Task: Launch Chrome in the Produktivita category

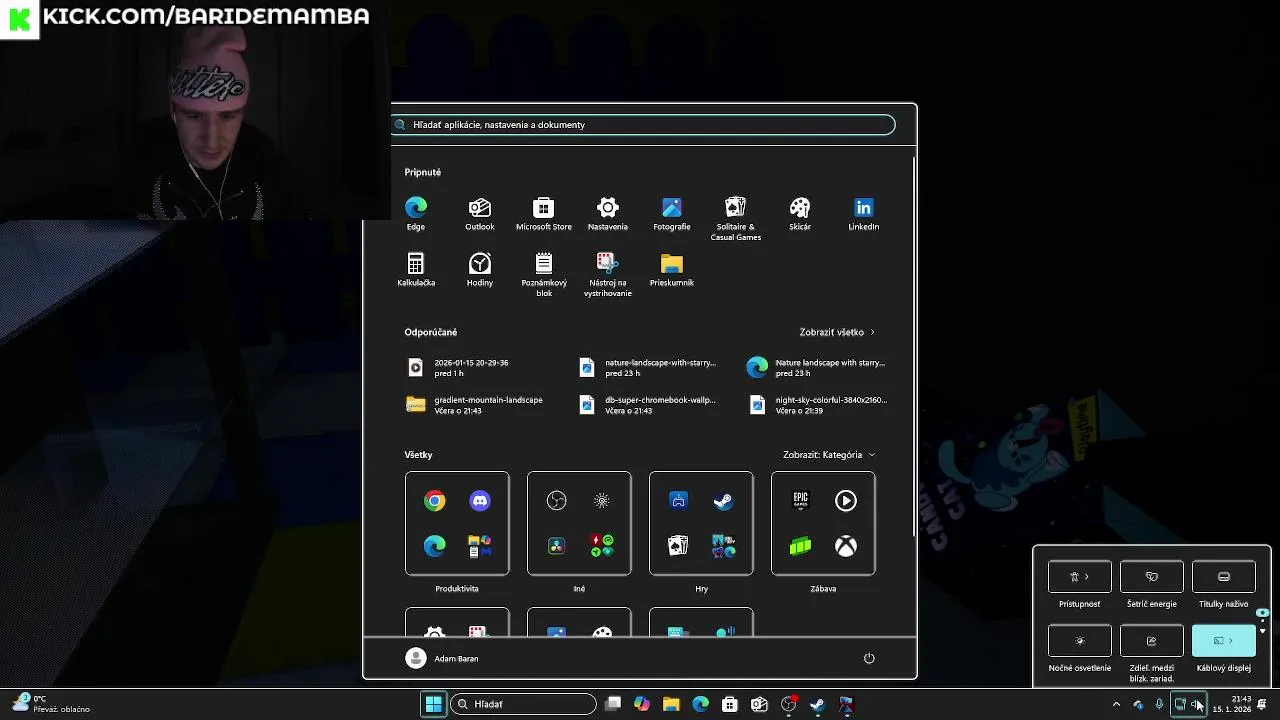Action: [434, 501]
